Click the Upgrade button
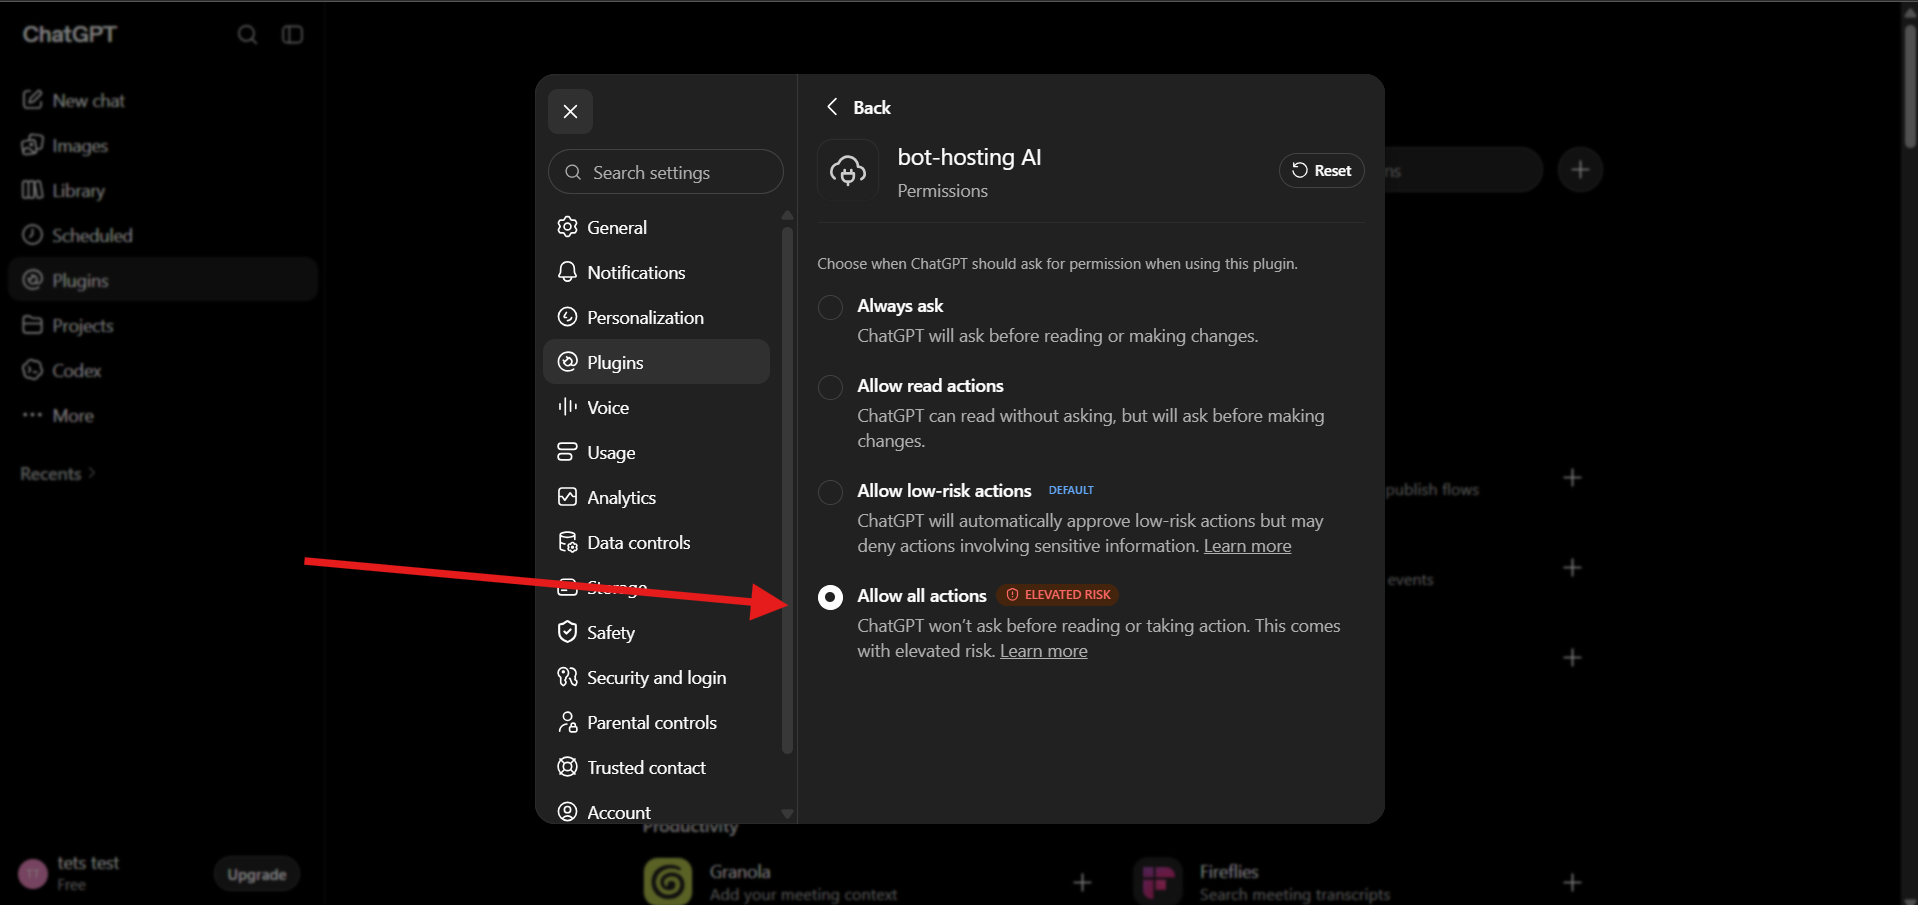 click(257, 875)
